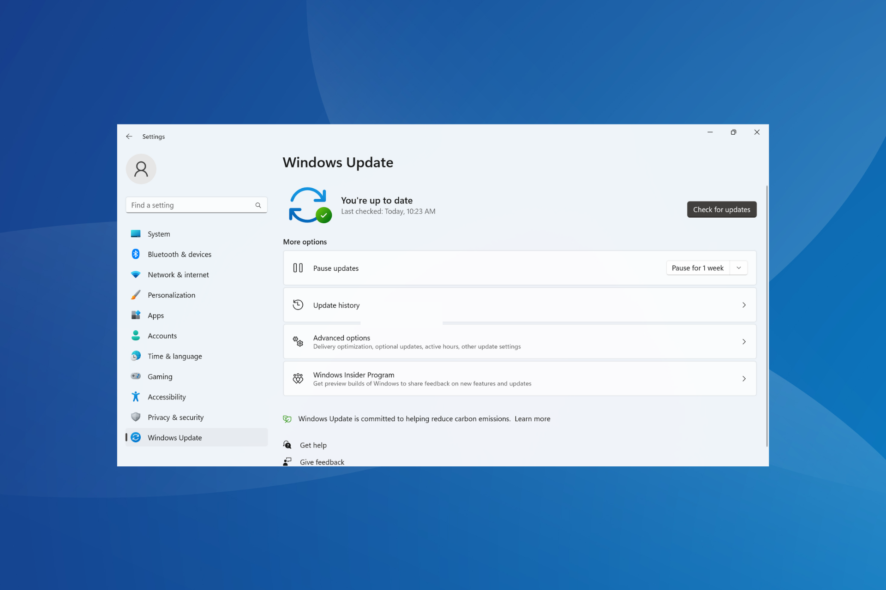886x590 pixels.
Task: Open Accessibility settings
Action: (196, 397)
